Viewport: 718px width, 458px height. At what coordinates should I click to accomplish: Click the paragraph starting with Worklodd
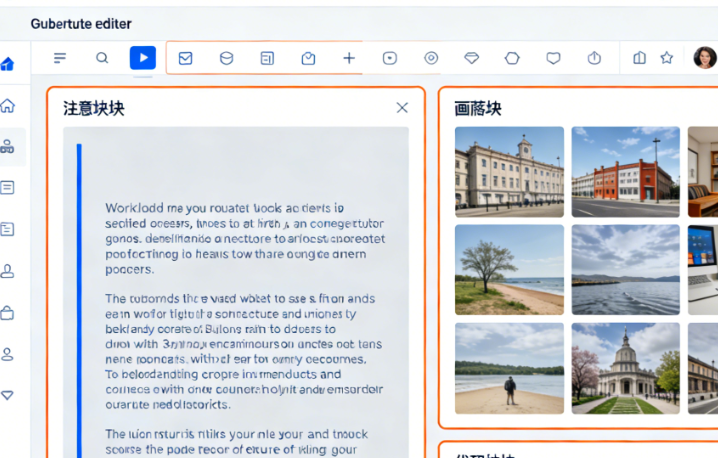tap(245, 239)
